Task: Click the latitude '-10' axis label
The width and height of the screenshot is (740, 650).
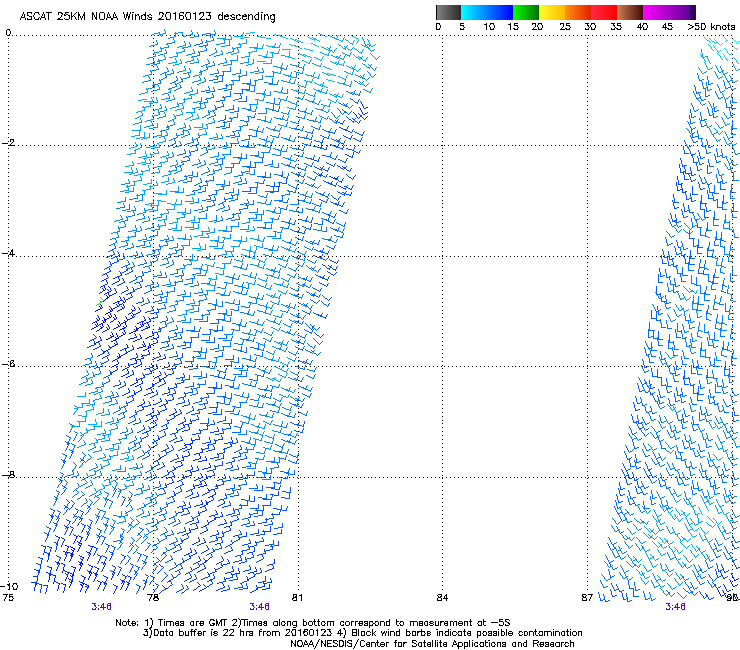Action: pyautogui.click(x=10, y=586)
